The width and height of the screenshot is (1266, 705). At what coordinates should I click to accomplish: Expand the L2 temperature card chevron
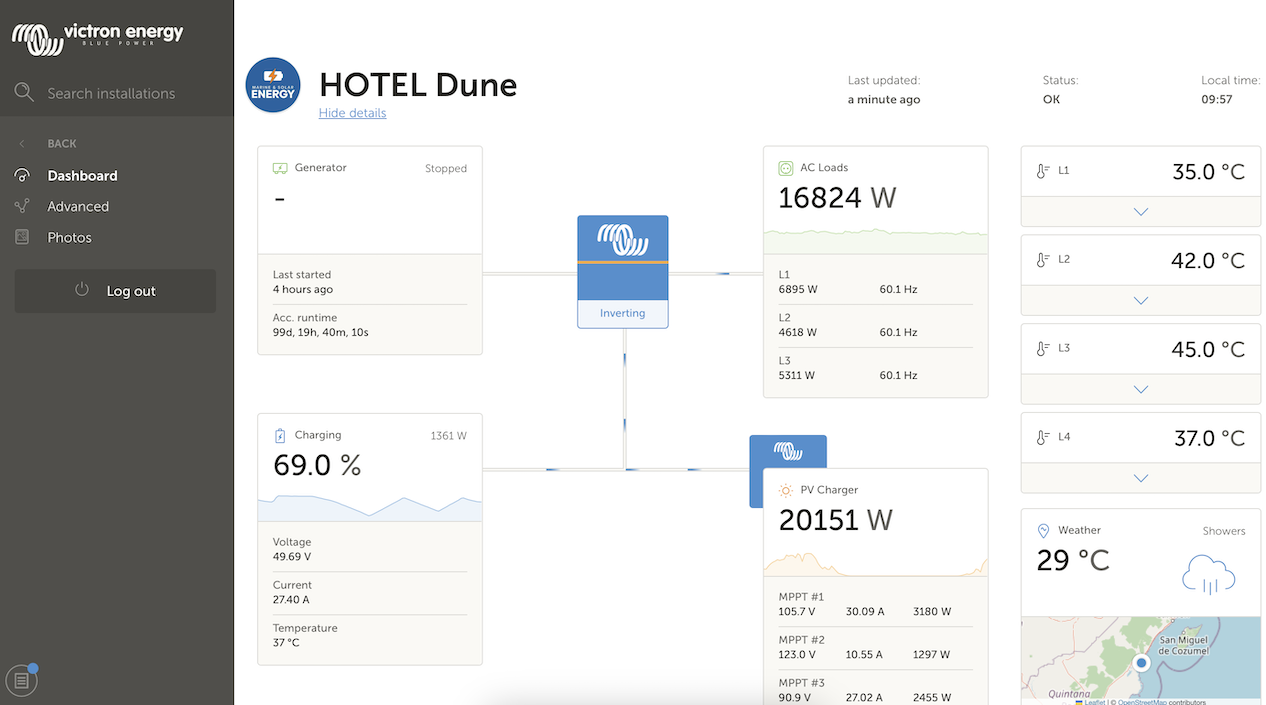pyautogui.click(x=1140, y=301)
